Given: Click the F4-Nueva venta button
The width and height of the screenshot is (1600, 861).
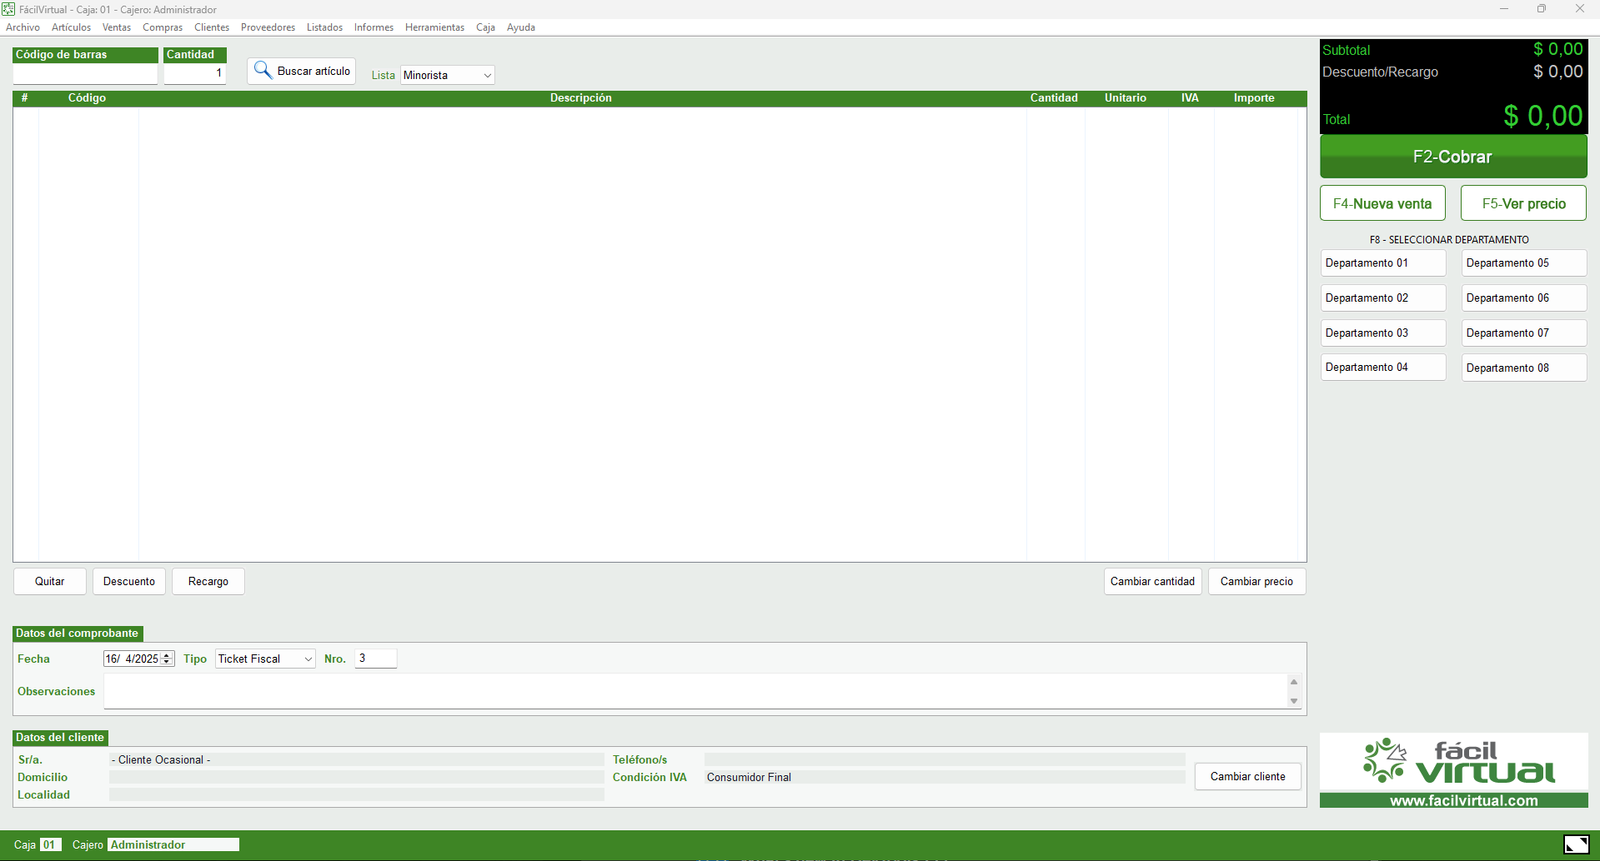Looking at the screenshot, I should [1383, 203].
